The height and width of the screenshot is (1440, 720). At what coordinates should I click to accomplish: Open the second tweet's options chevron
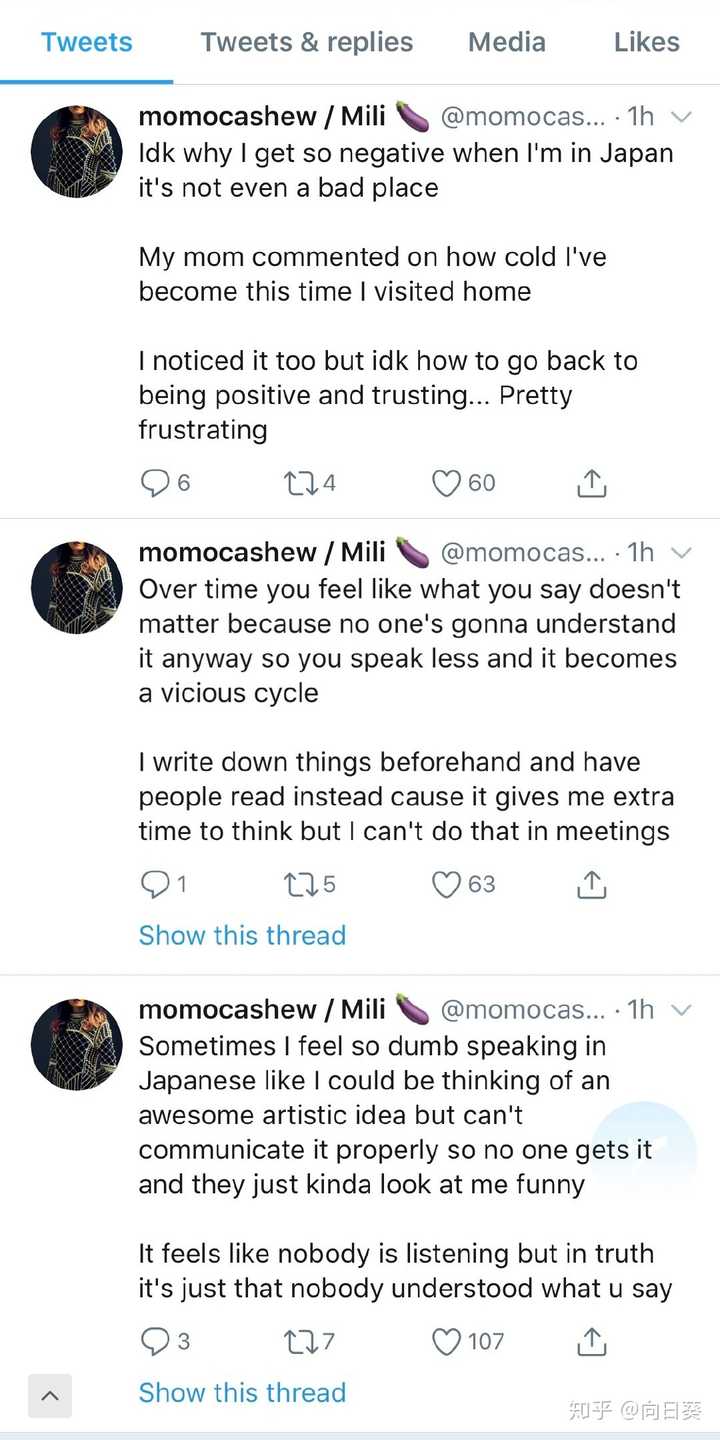click(681, 553)
